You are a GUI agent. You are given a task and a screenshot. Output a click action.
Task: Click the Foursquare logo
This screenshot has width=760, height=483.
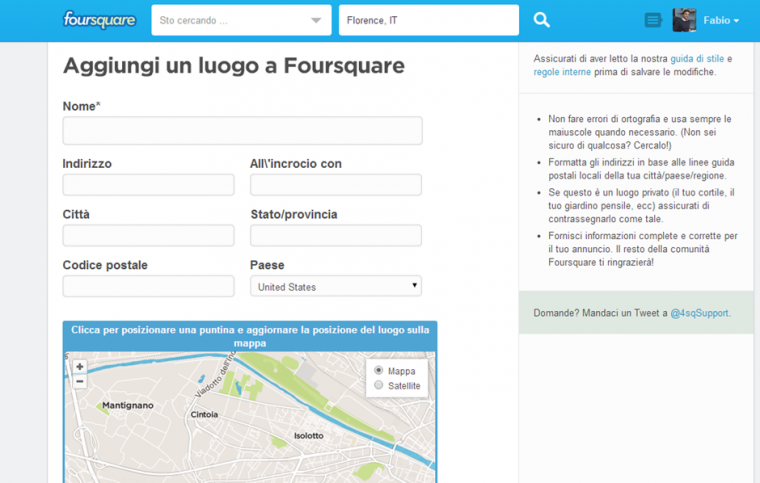99,20
